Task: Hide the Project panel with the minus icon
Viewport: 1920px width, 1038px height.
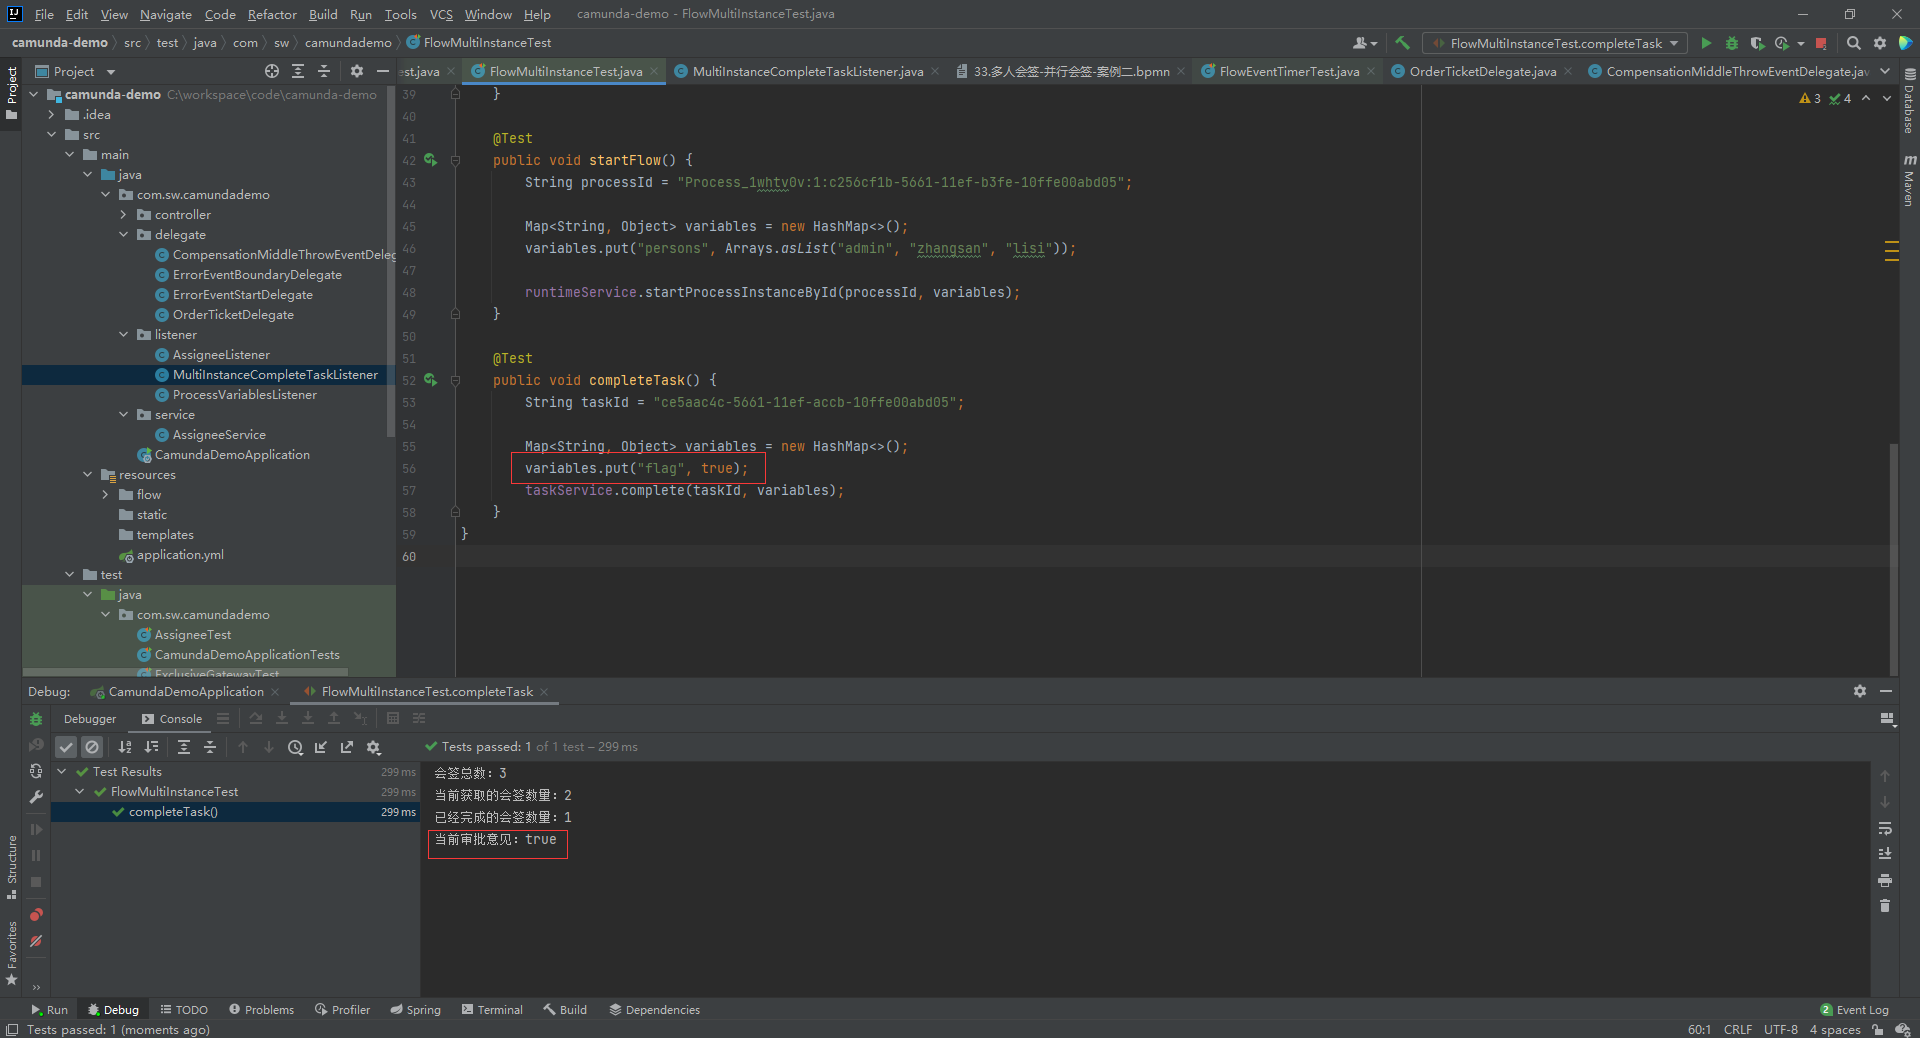Action: tap(382, 71)
